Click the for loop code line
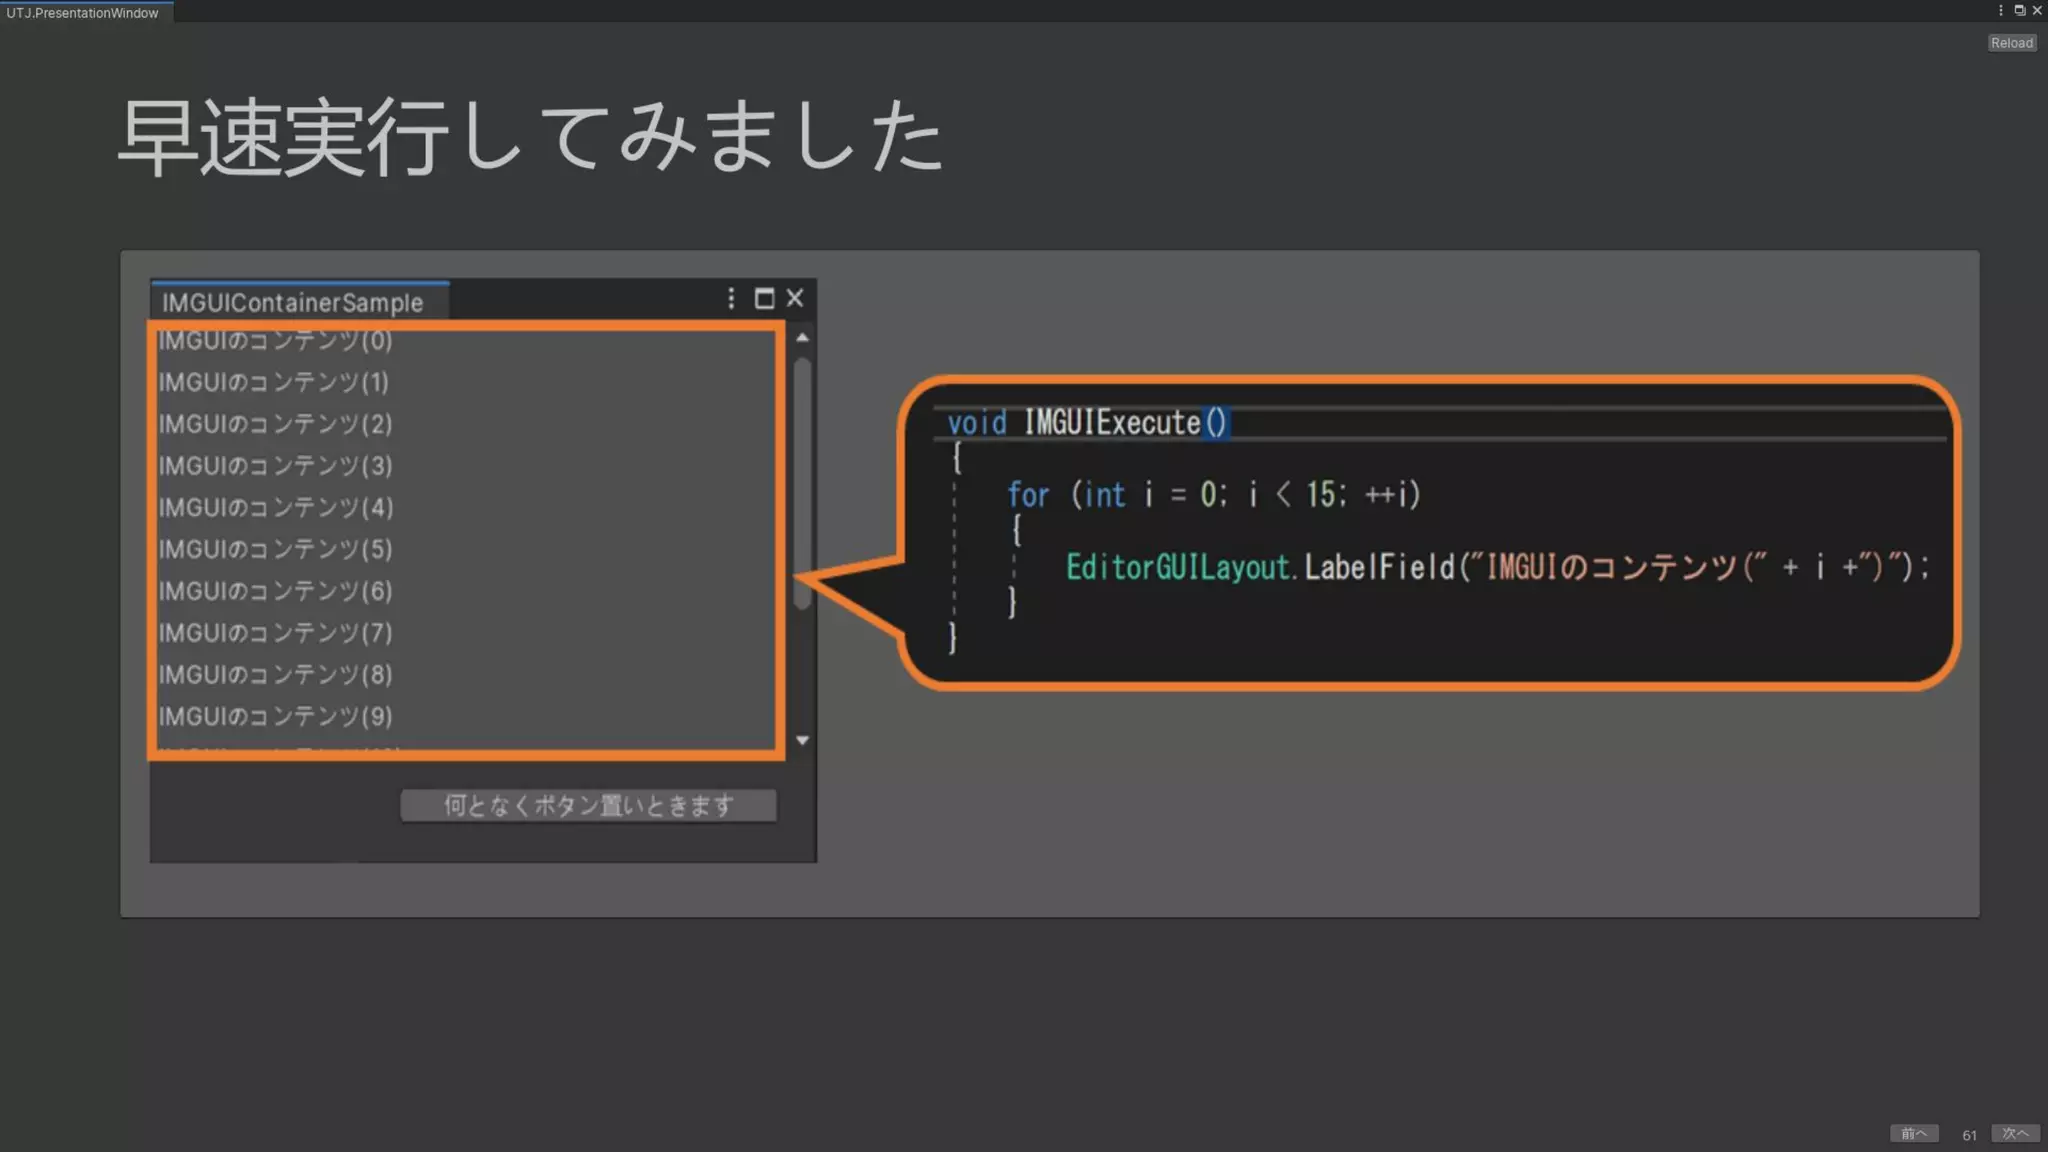Screen dimensions: 2048x1152 [x=1214, y=495]
